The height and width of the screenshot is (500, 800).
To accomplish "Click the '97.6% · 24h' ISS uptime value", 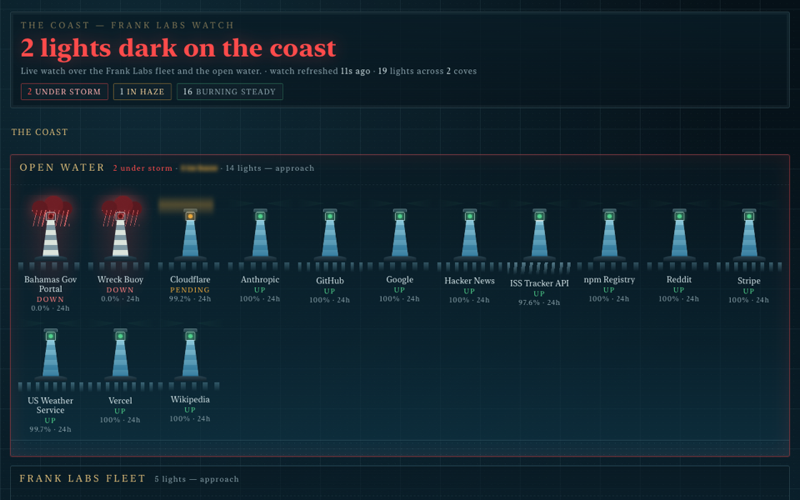I will point(539,303).
